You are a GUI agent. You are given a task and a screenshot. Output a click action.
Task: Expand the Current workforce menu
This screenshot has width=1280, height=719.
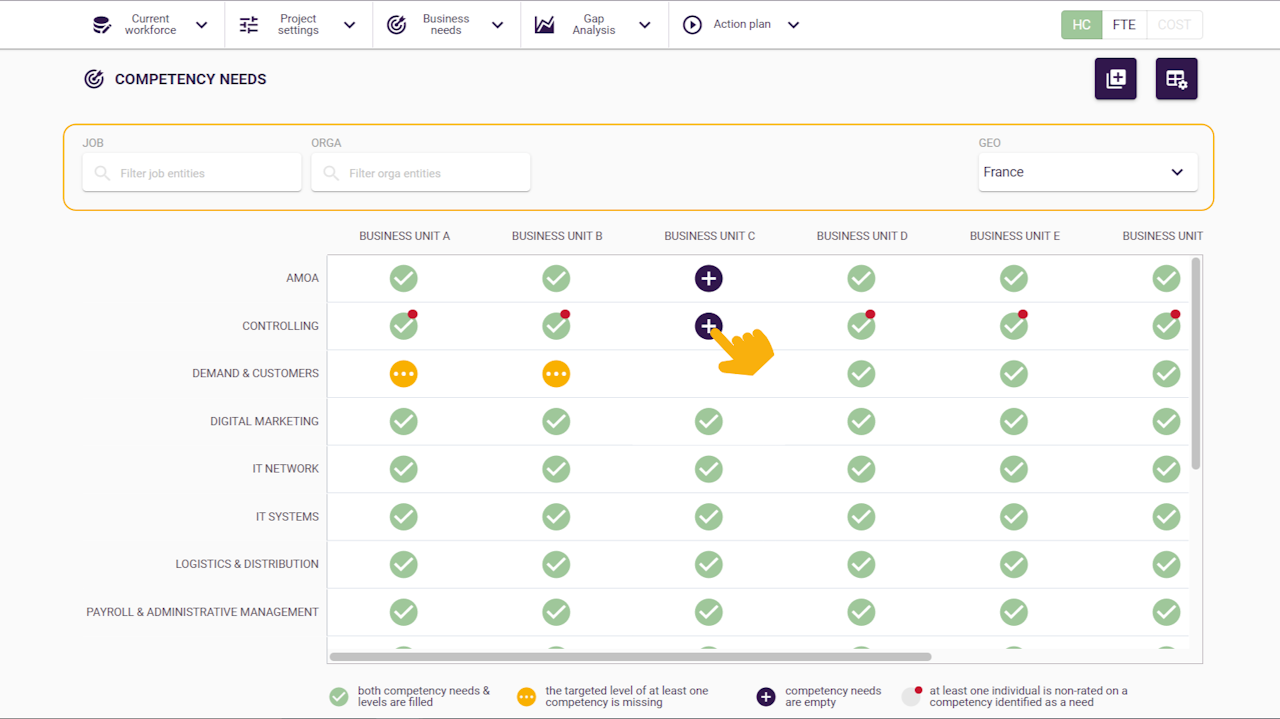click(150, 25)
